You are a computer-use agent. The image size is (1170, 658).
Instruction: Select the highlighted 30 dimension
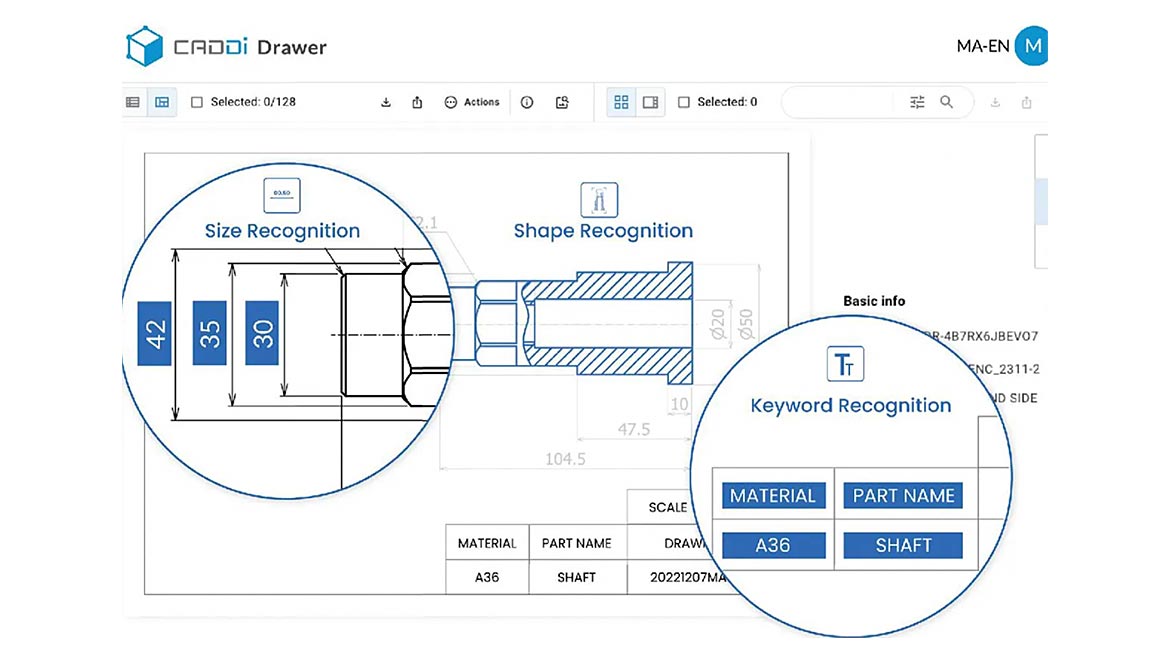coord(262,333)
